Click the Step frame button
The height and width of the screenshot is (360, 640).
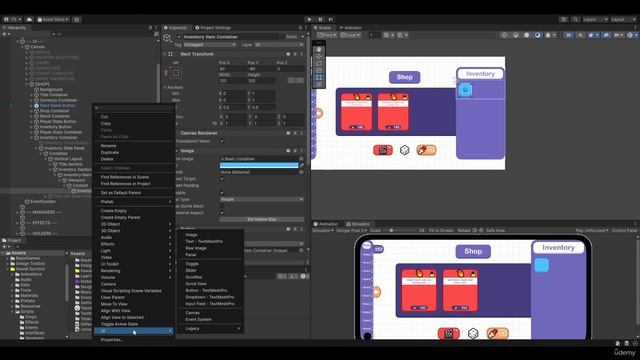(x=331, y=19)
